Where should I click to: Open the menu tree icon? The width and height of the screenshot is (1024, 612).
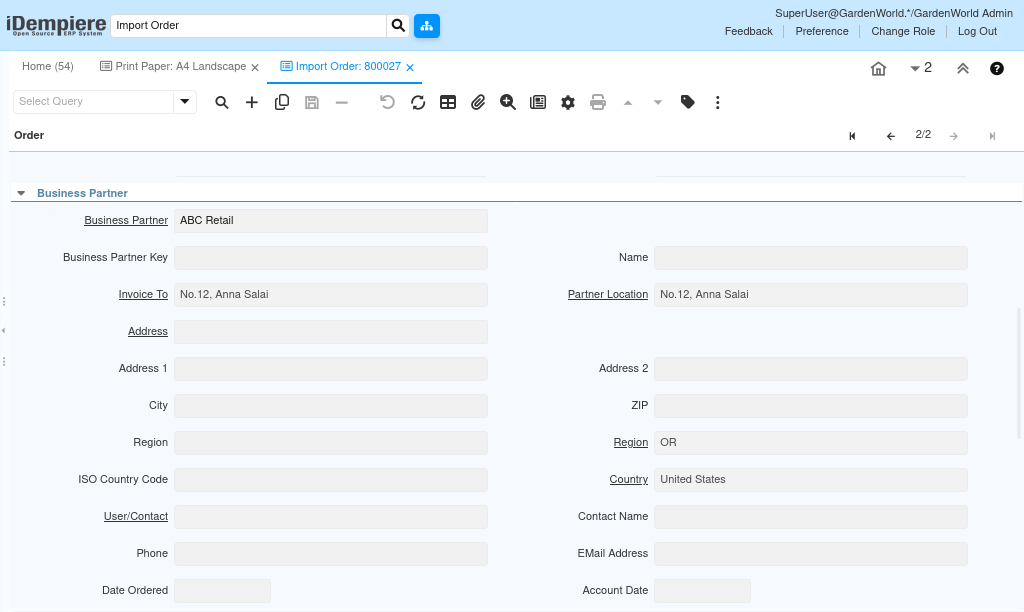(x=426, y=25)
